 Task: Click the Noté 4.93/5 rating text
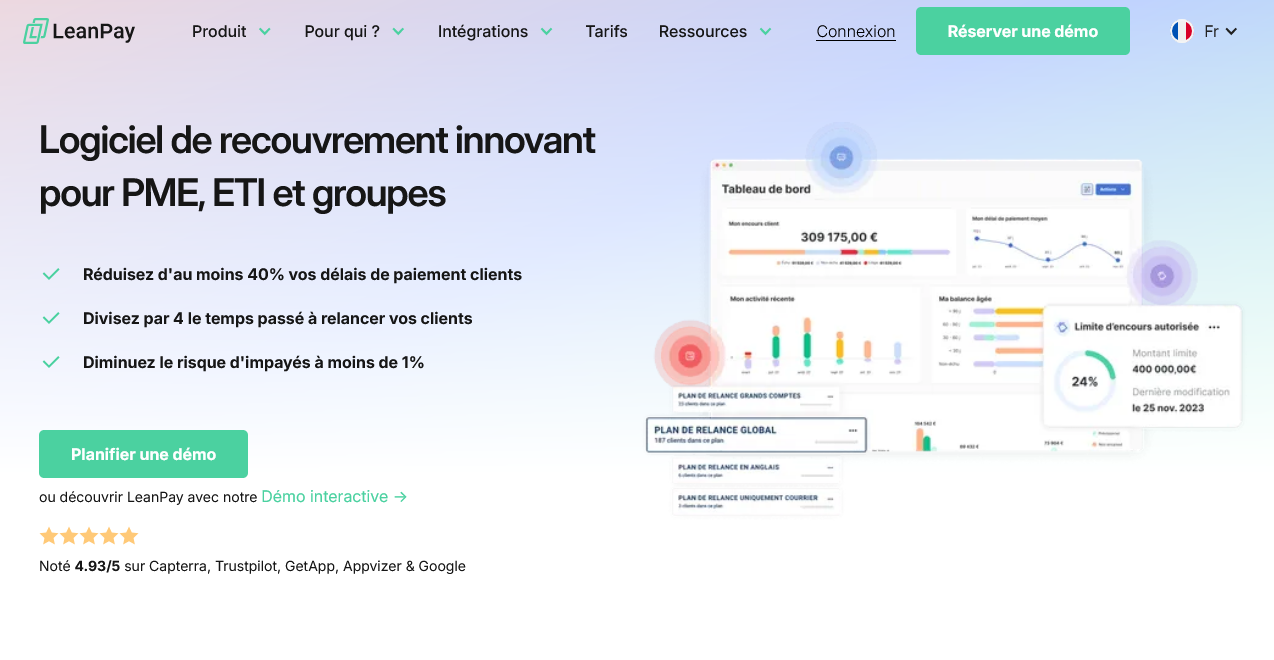click(252, 566)
